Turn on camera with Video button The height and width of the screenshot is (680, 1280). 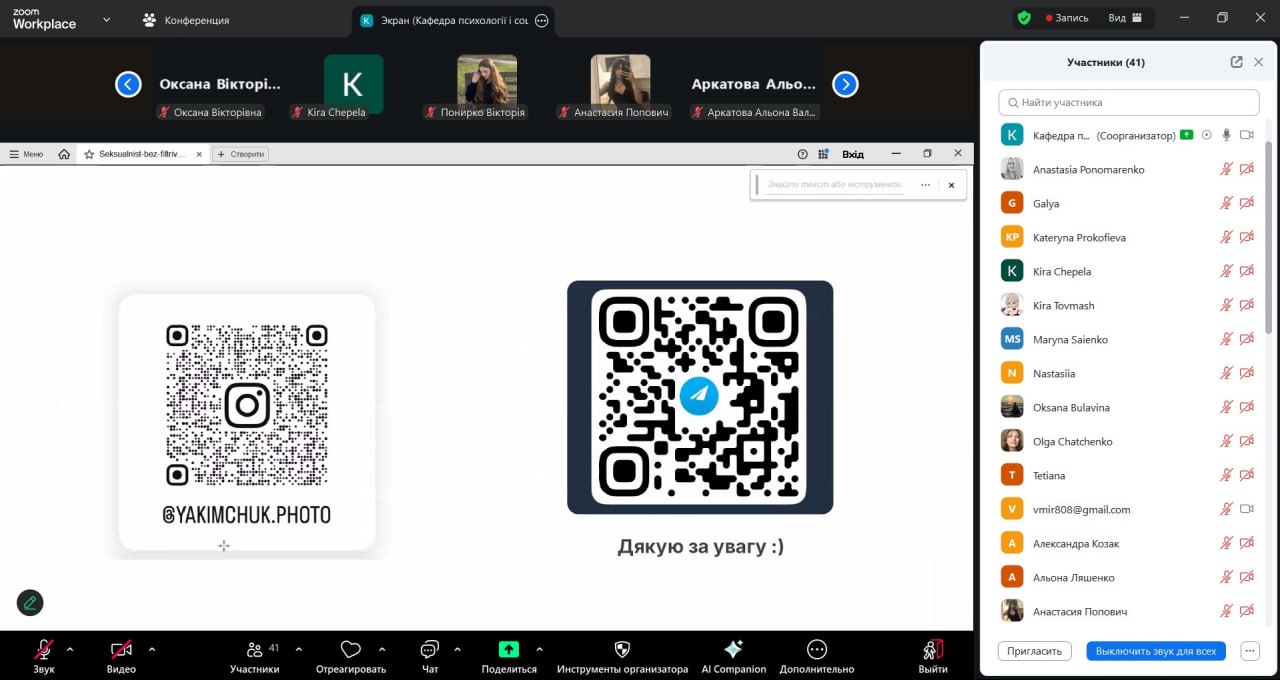tap(121, 649)
